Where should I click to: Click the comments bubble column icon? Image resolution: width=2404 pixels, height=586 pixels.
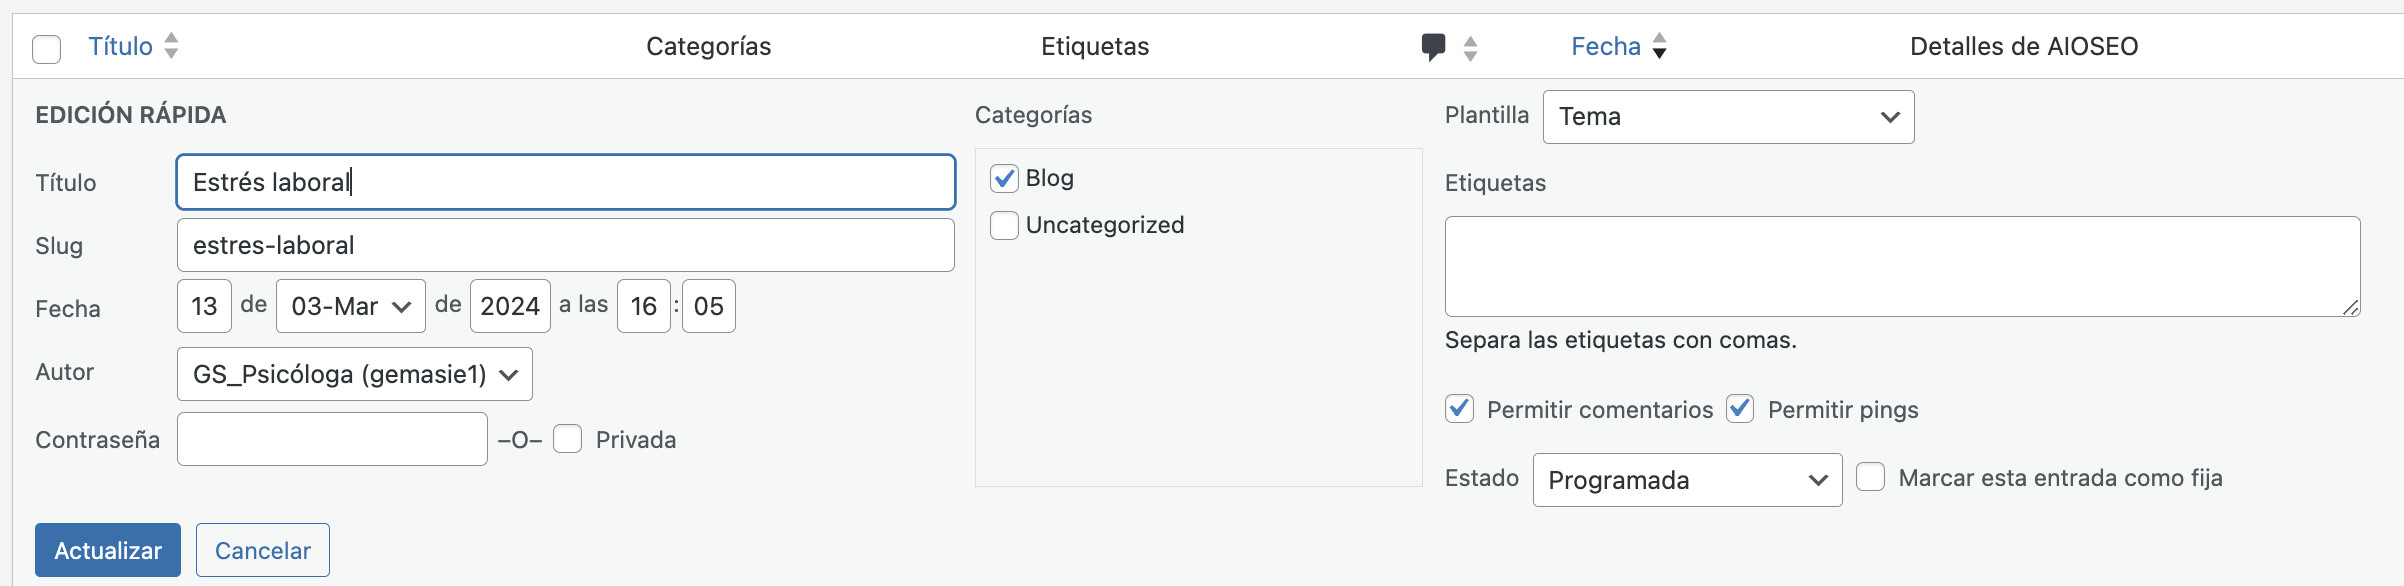point(1433,47)
